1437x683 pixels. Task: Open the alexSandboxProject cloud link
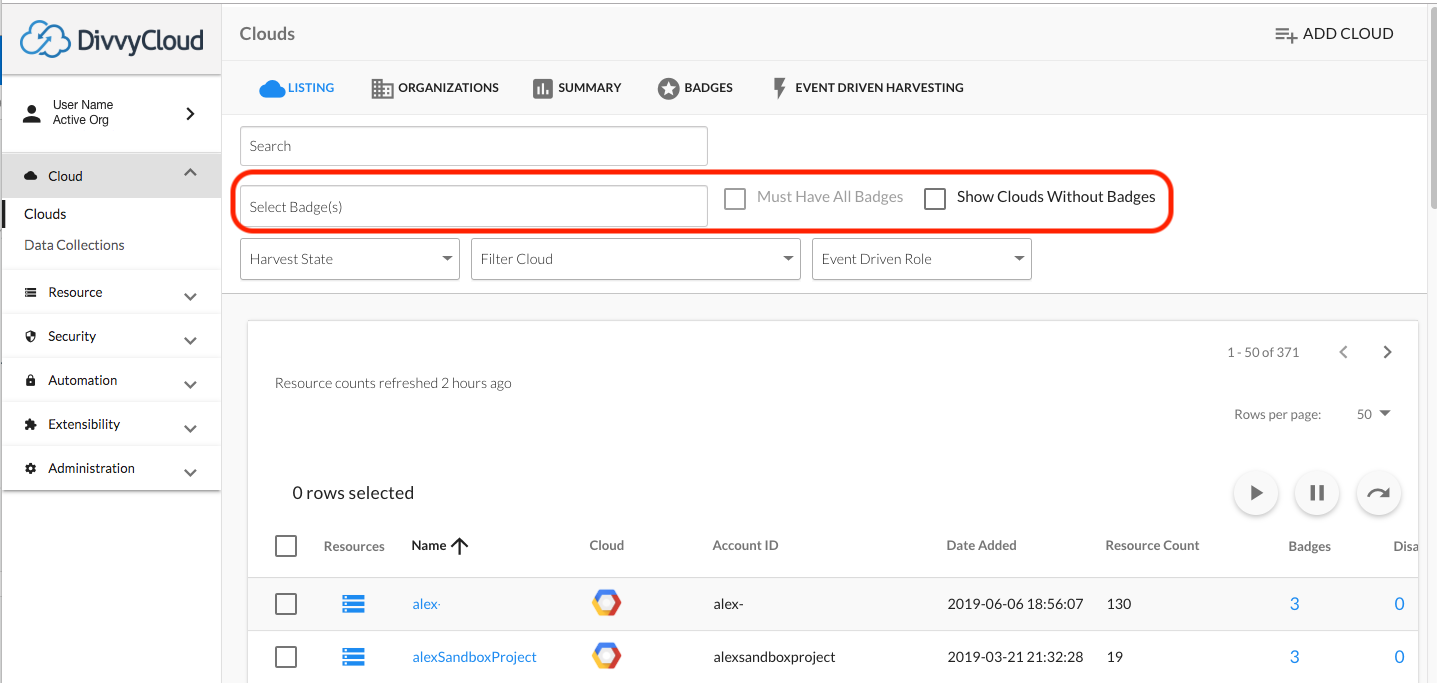474,657
